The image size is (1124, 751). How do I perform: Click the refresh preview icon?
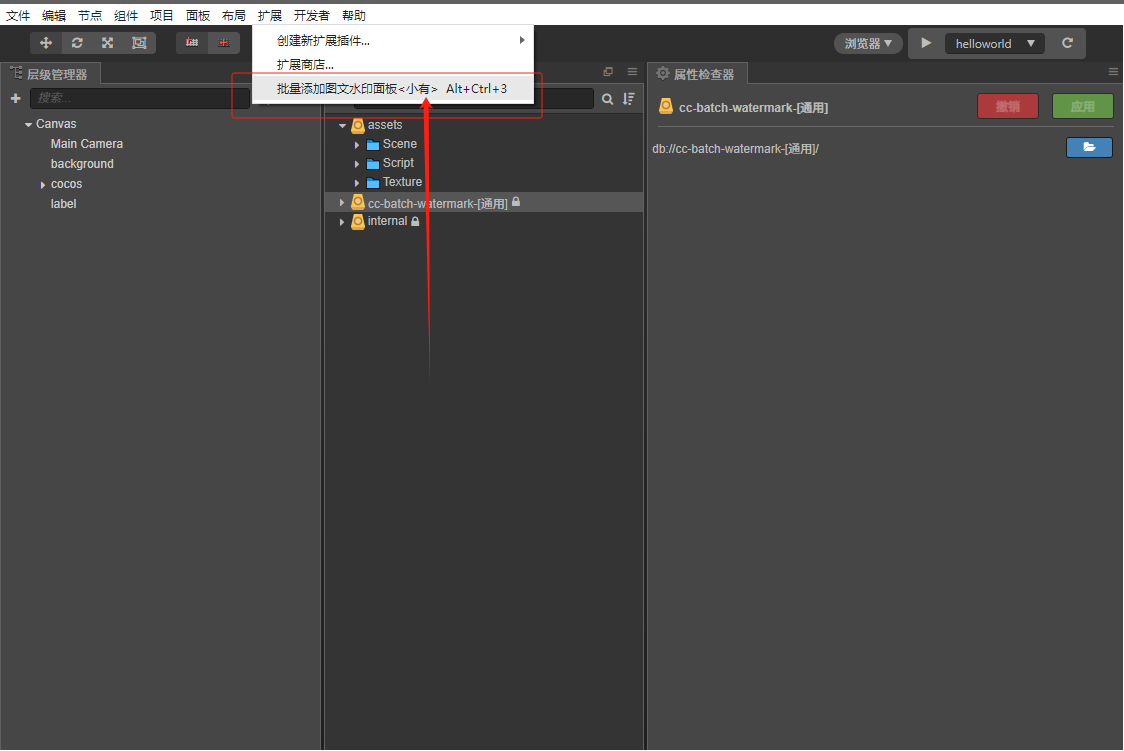coord(1067,43)
